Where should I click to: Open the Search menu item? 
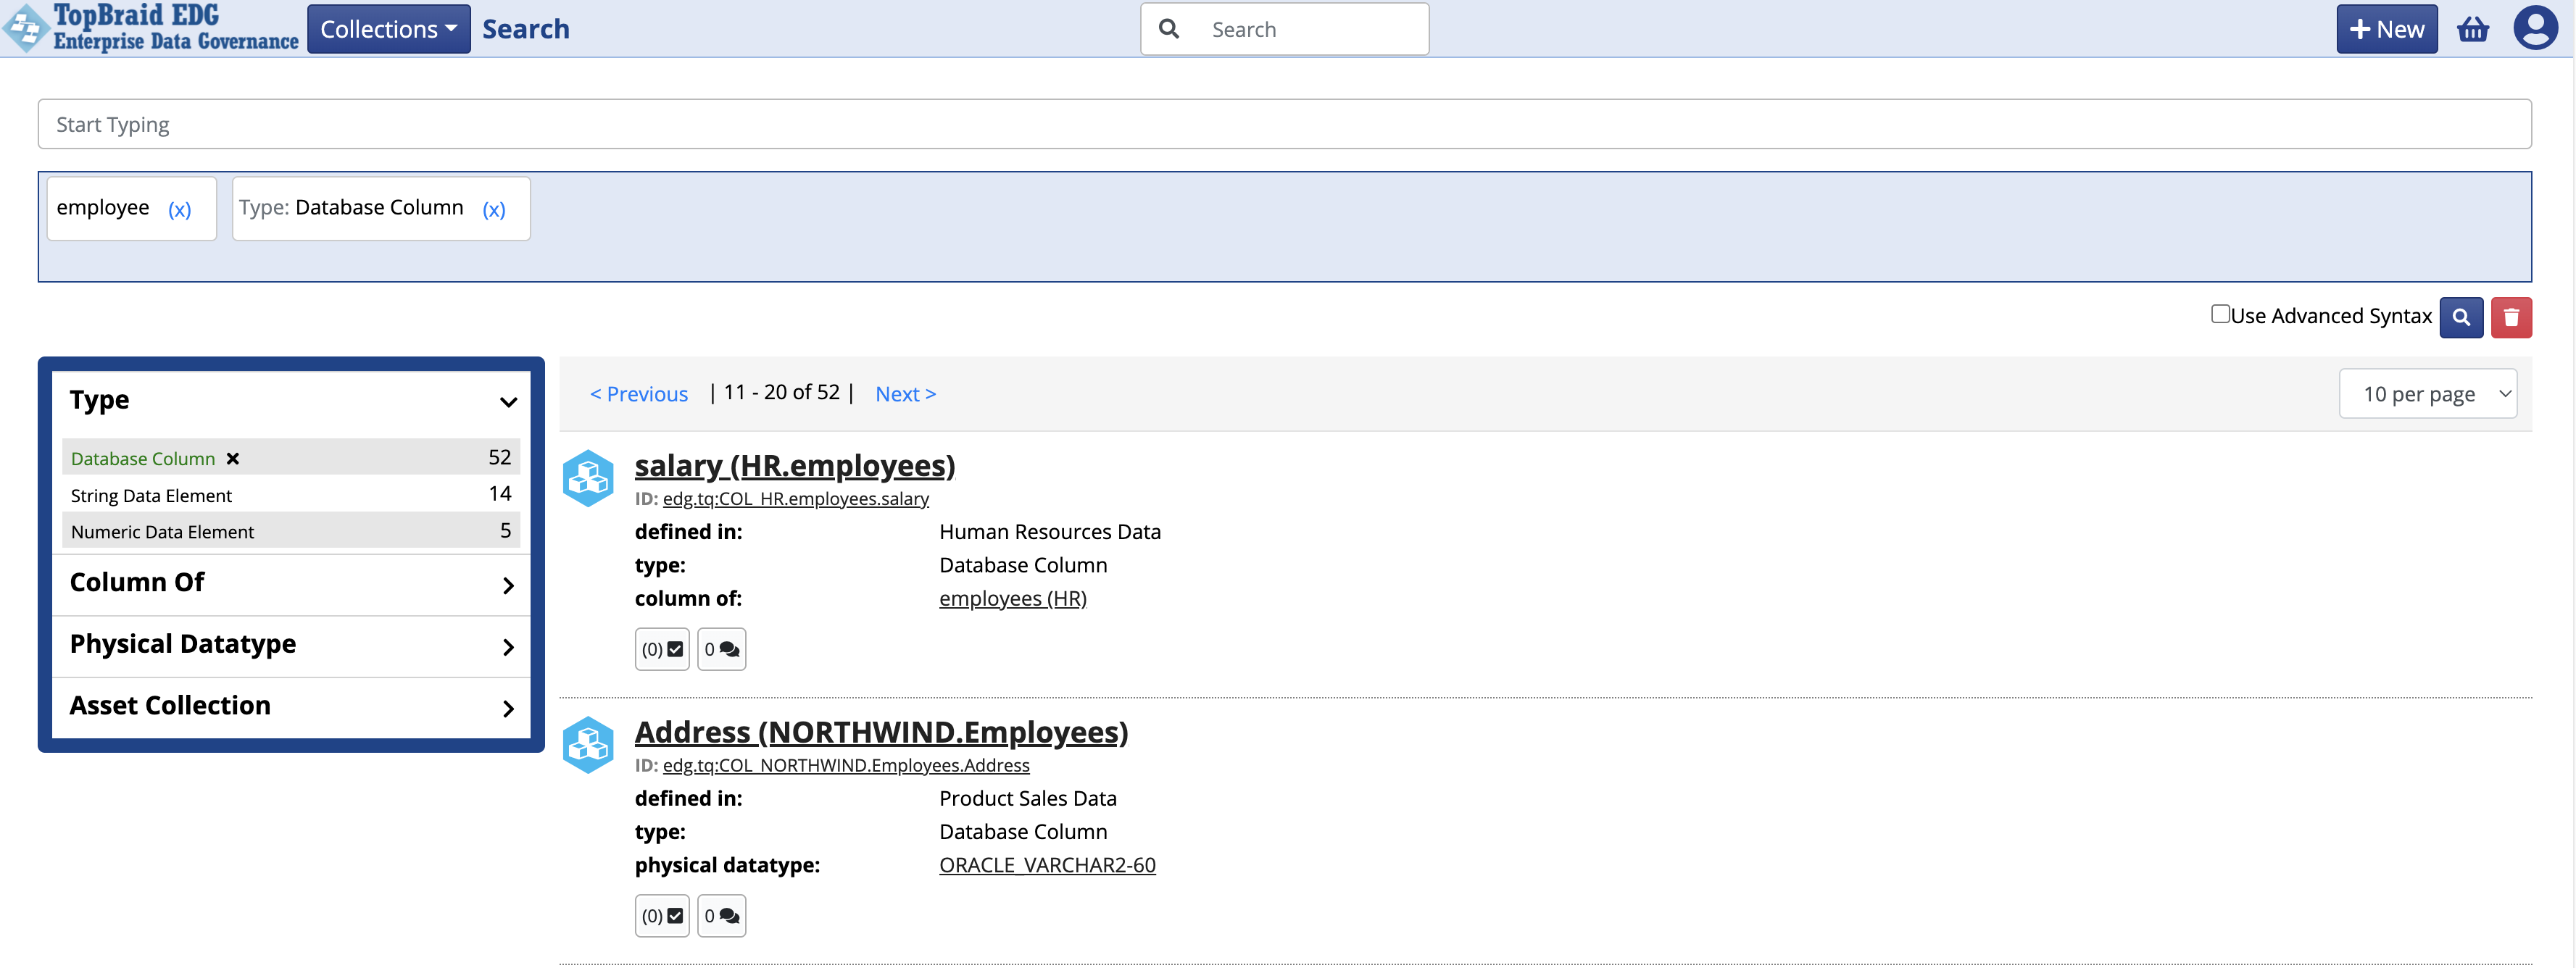click(528, 28)
